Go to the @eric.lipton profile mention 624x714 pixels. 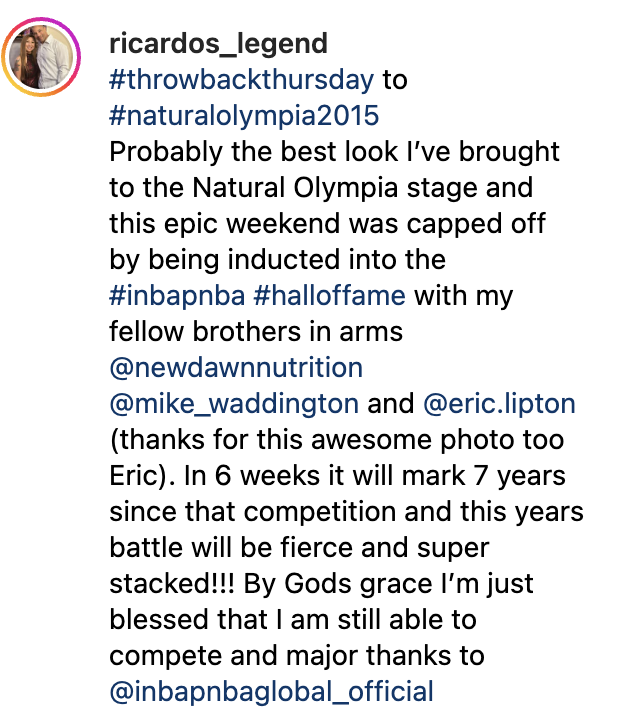click(499, 403)
